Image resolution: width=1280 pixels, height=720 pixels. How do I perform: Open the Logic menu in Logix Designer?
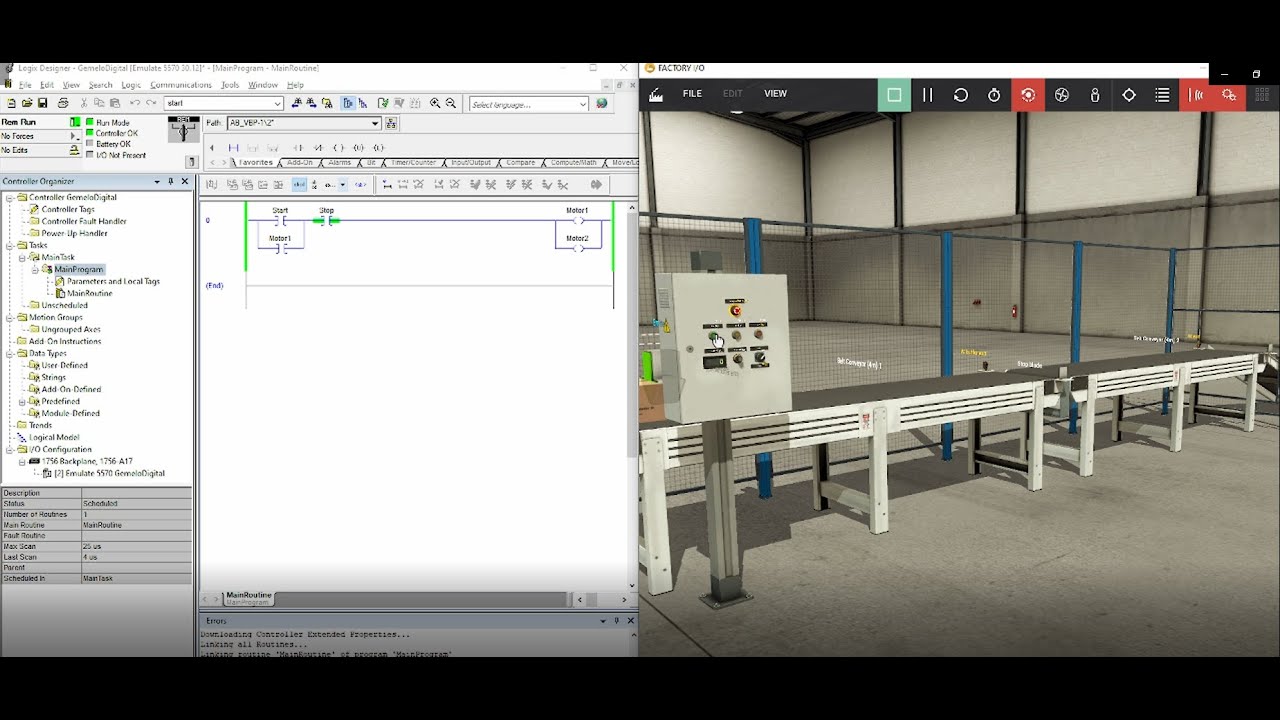(x=131, y=85)
